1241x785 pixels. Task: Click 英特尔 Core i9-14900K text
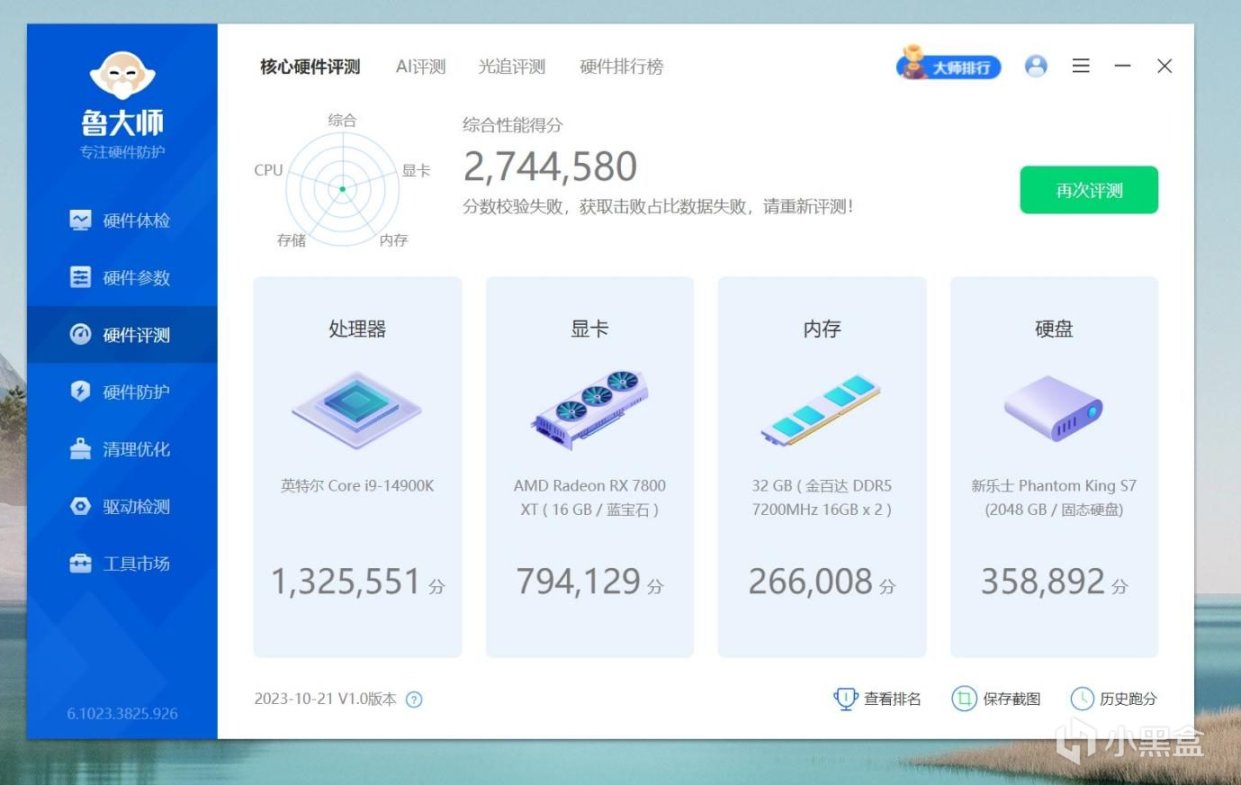[357, 486]
